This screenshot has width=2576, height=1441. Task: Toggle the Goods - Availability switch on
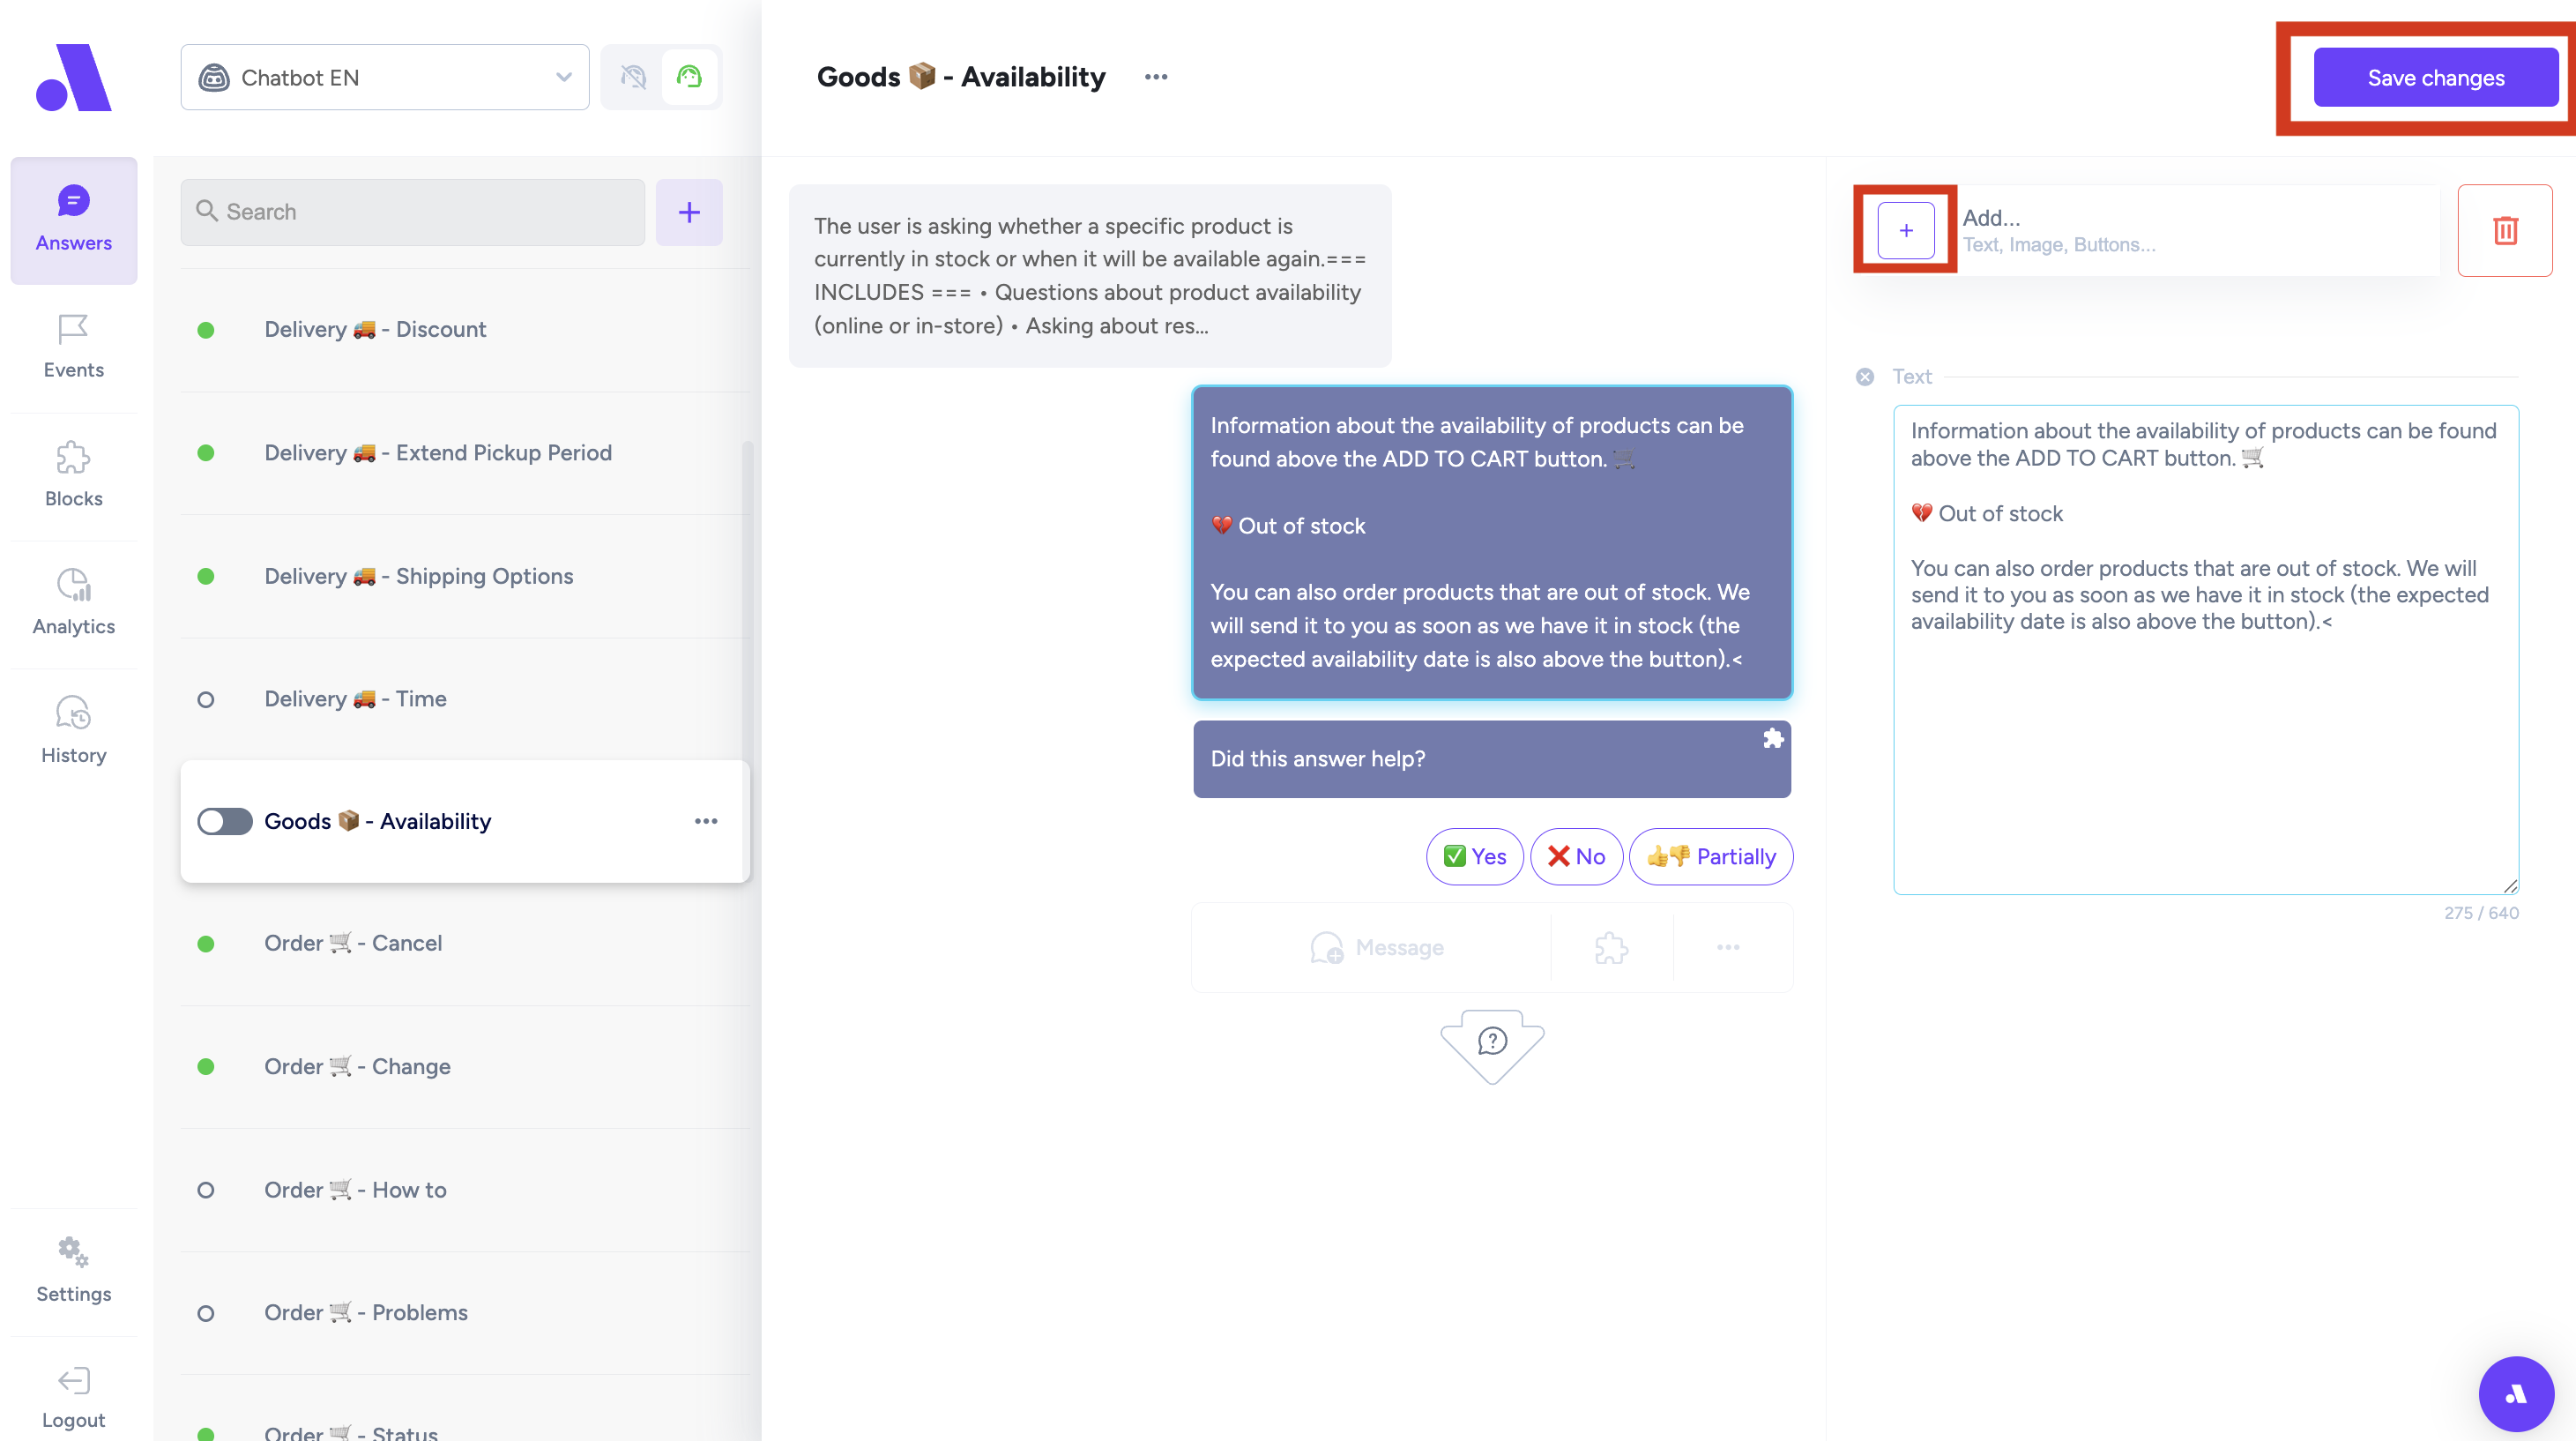tap(224, 821)
